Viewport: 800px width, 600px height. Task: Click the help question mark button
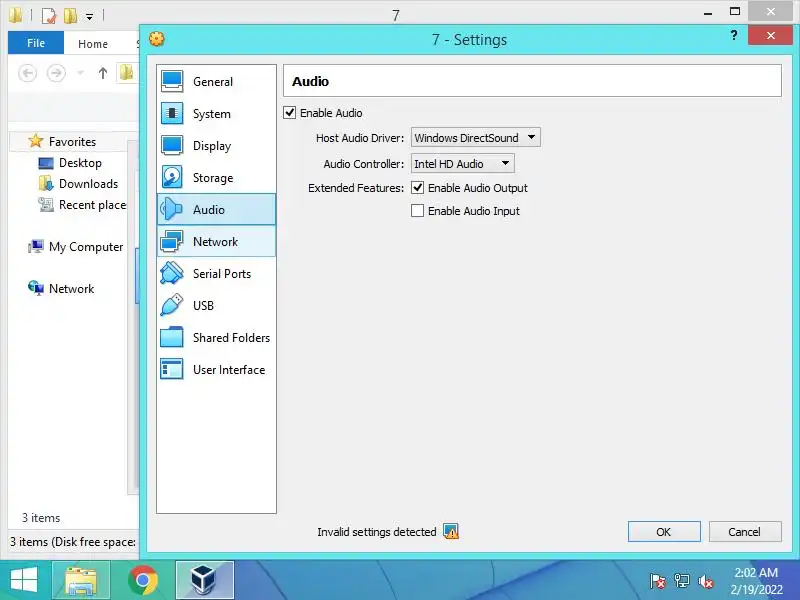[734, 35]
